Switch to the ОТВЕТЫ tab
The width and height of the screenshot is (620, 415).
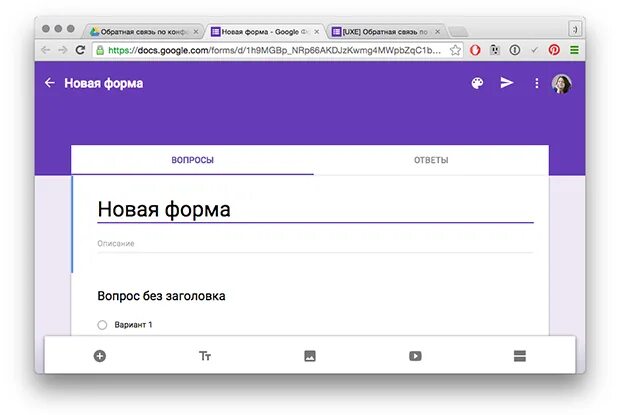pos(431,160)
